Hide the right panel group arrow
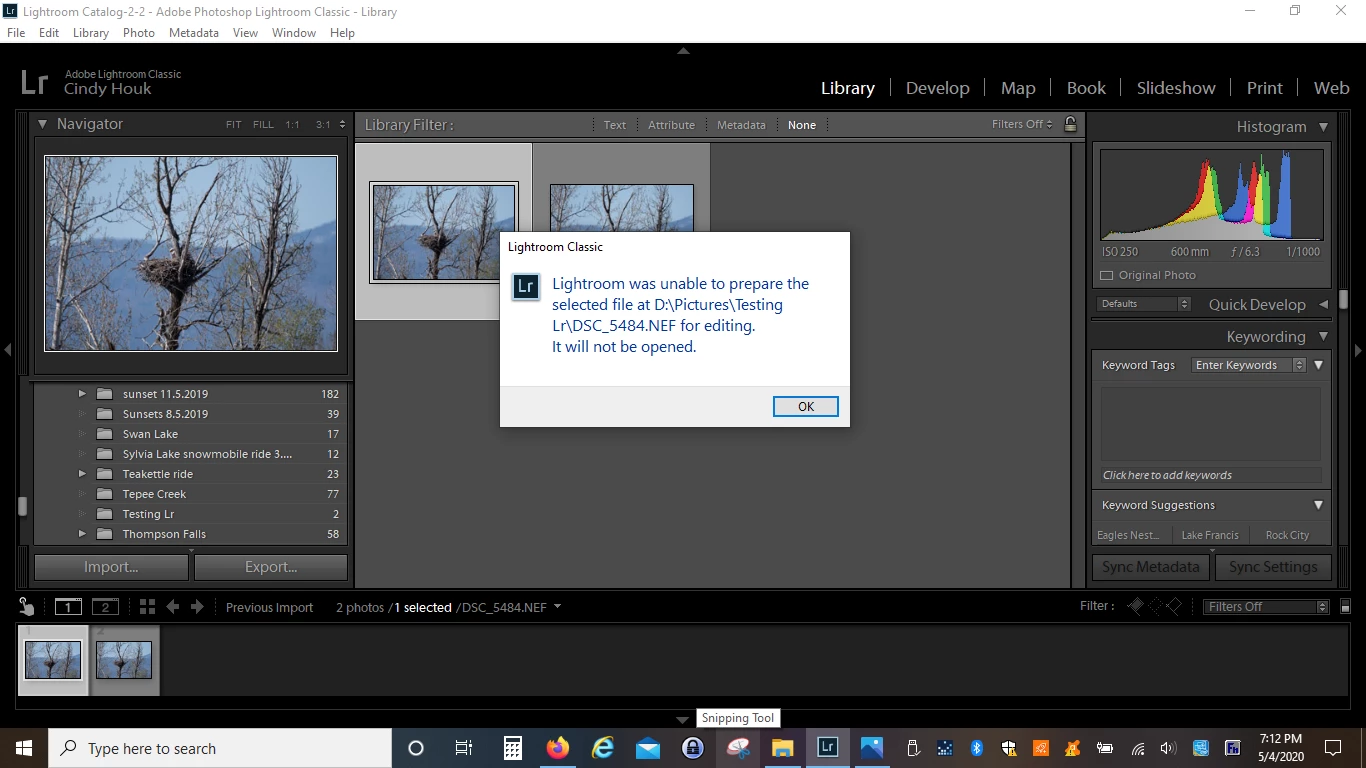The image size is (1366, 768). click(x=1358, y=350)
